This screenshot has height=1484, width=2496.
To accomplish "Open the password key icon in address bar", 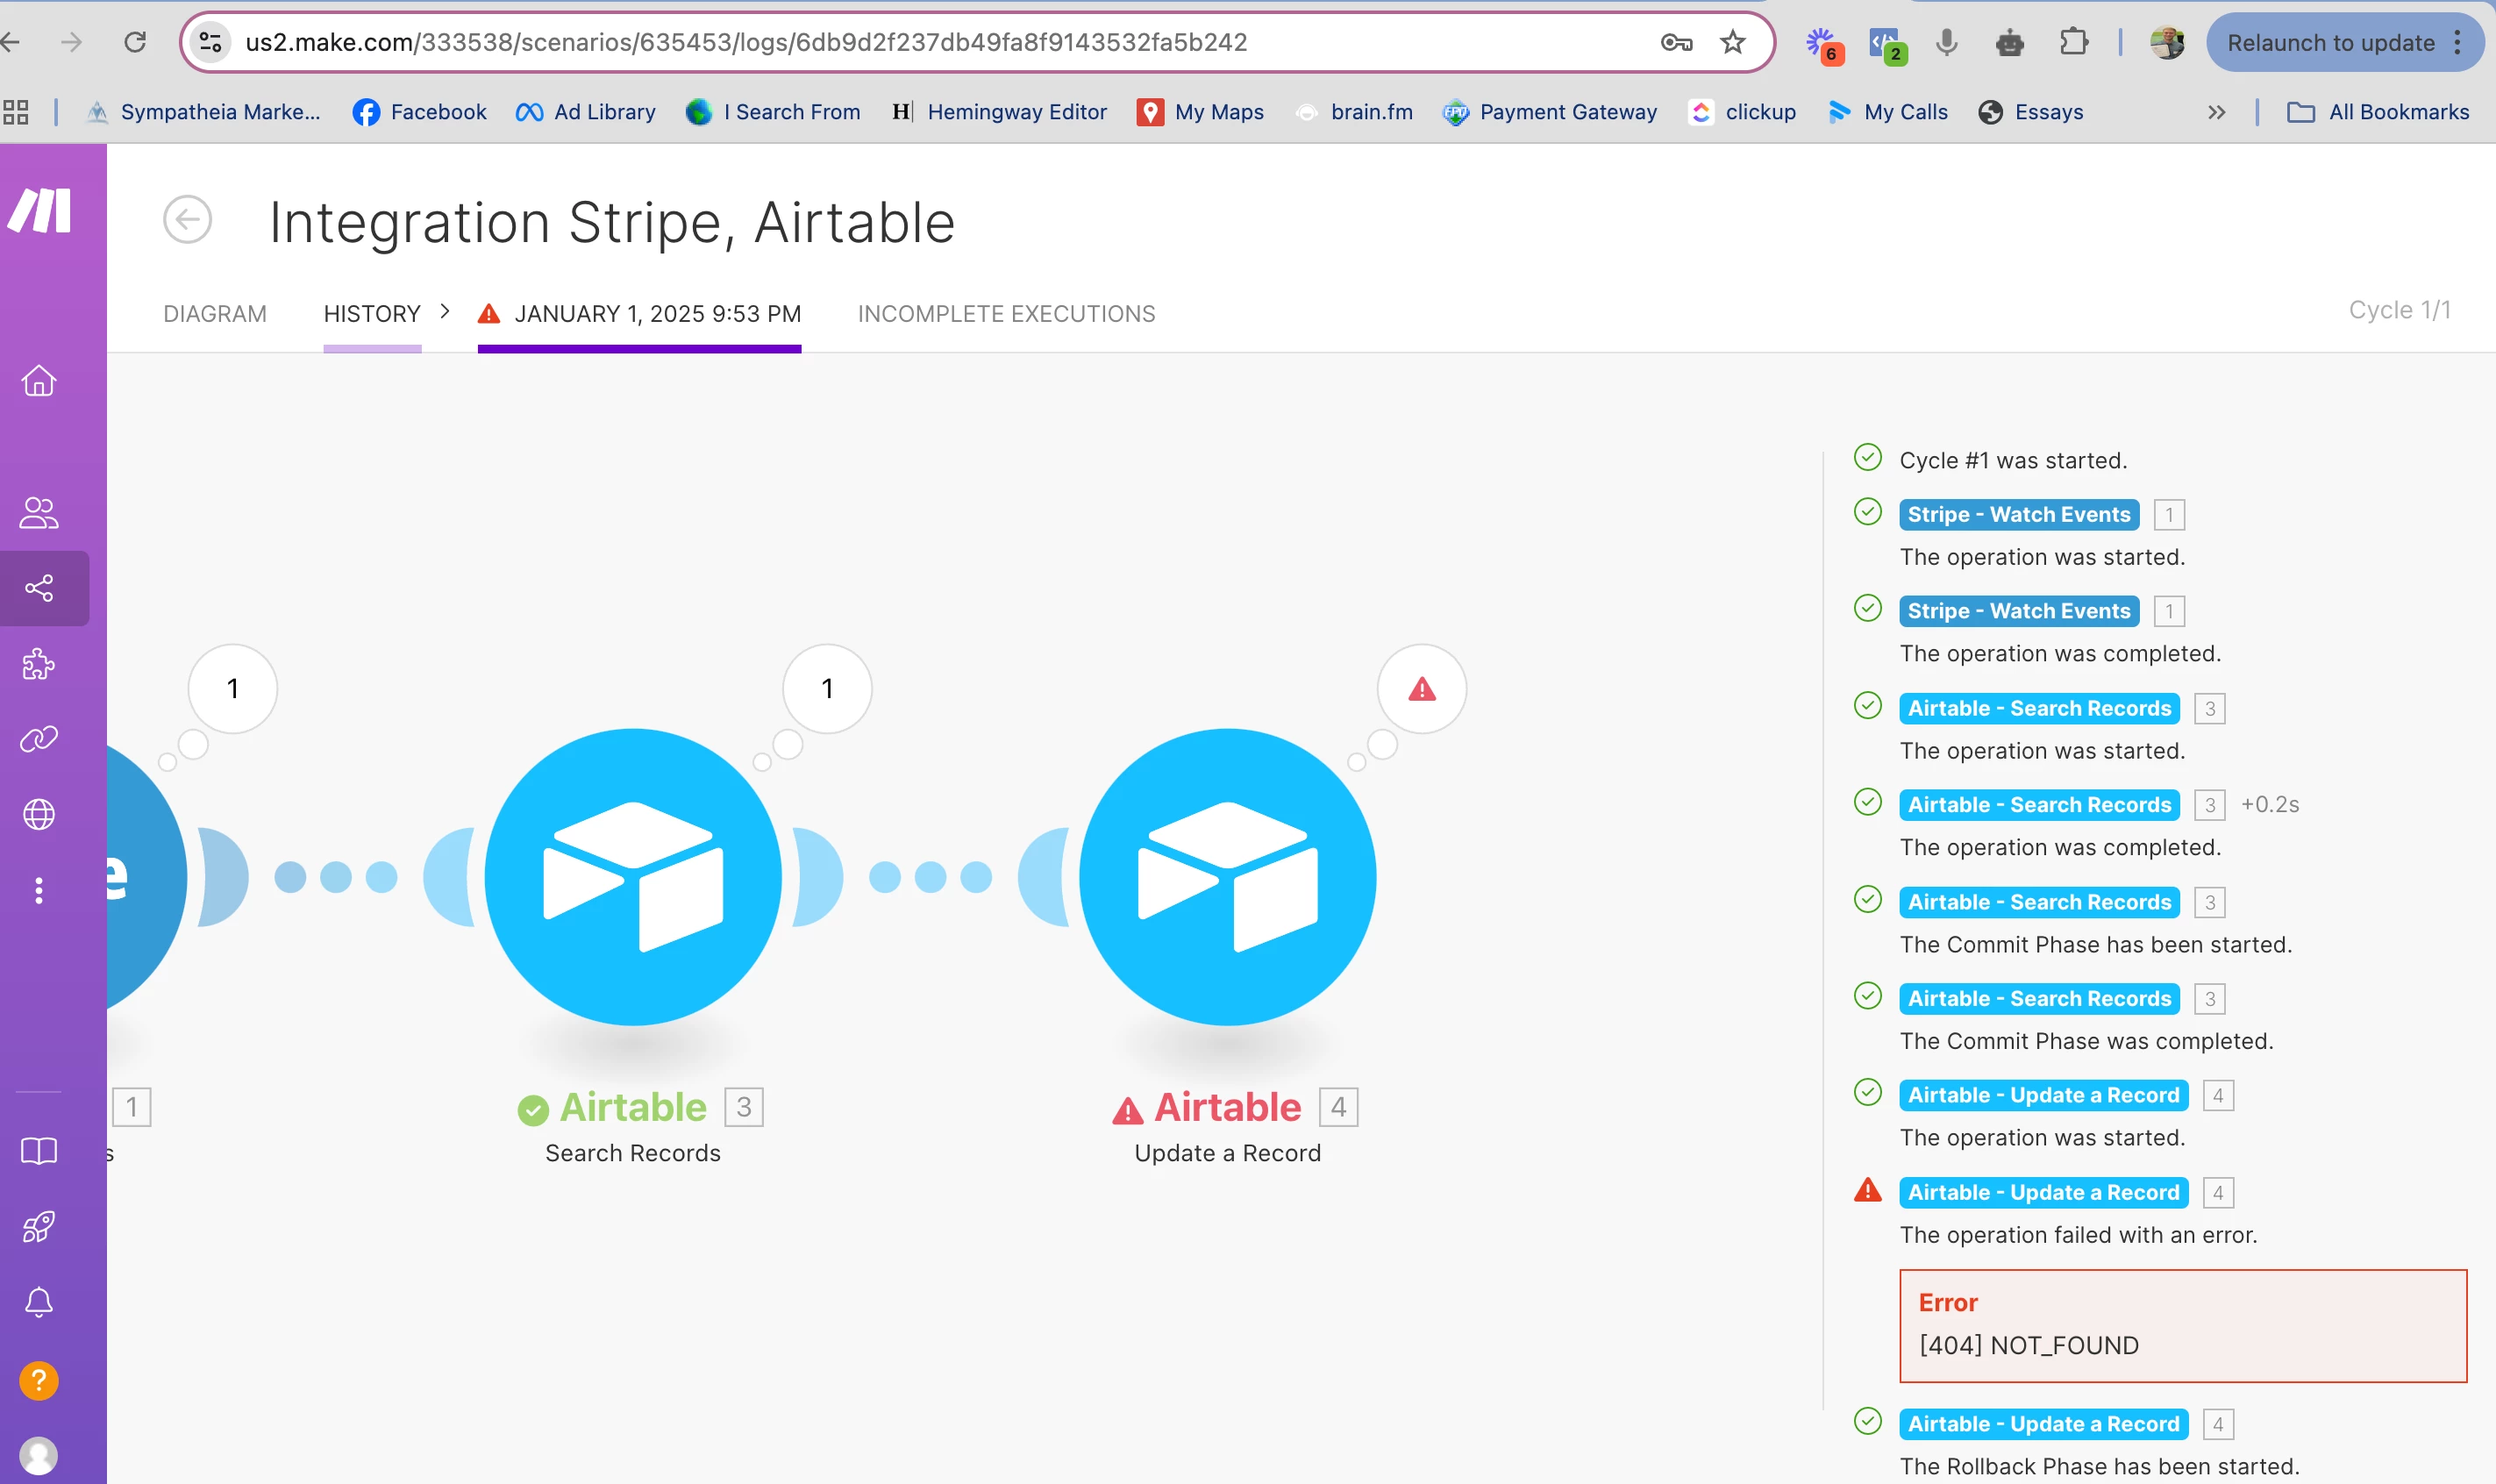I will (x=1676, y=42).
